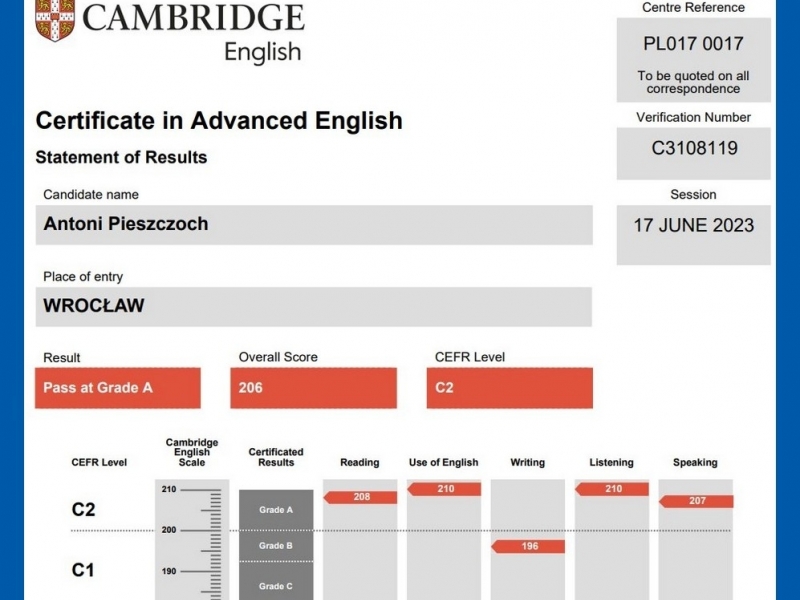Click the "Listening" column header
This screenshot has width=800, height=600.
coord(611,463)
